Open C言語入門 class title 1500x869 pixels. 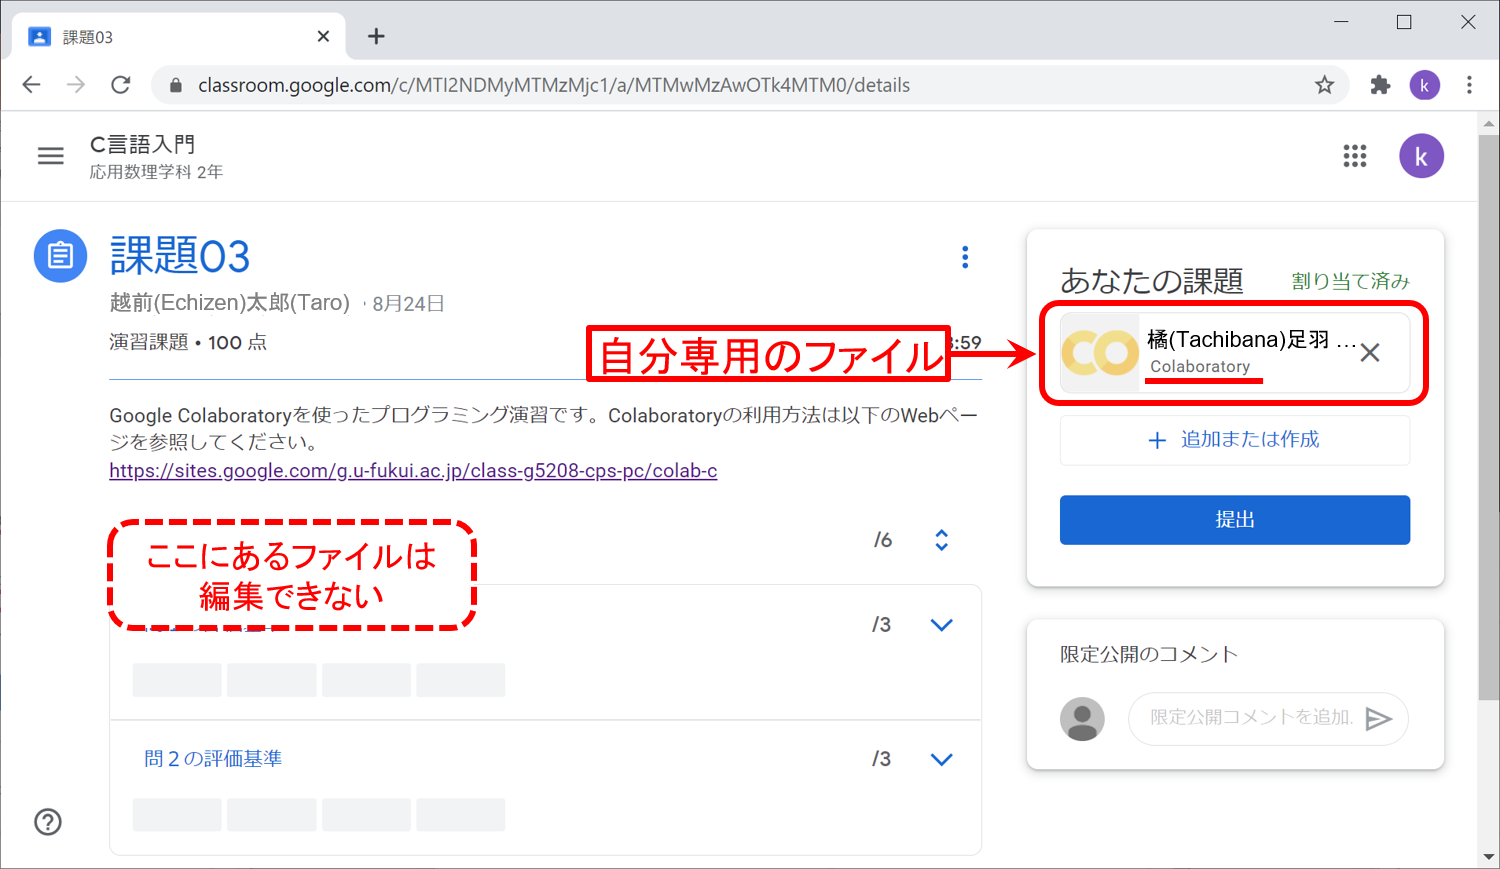[142, 144]
